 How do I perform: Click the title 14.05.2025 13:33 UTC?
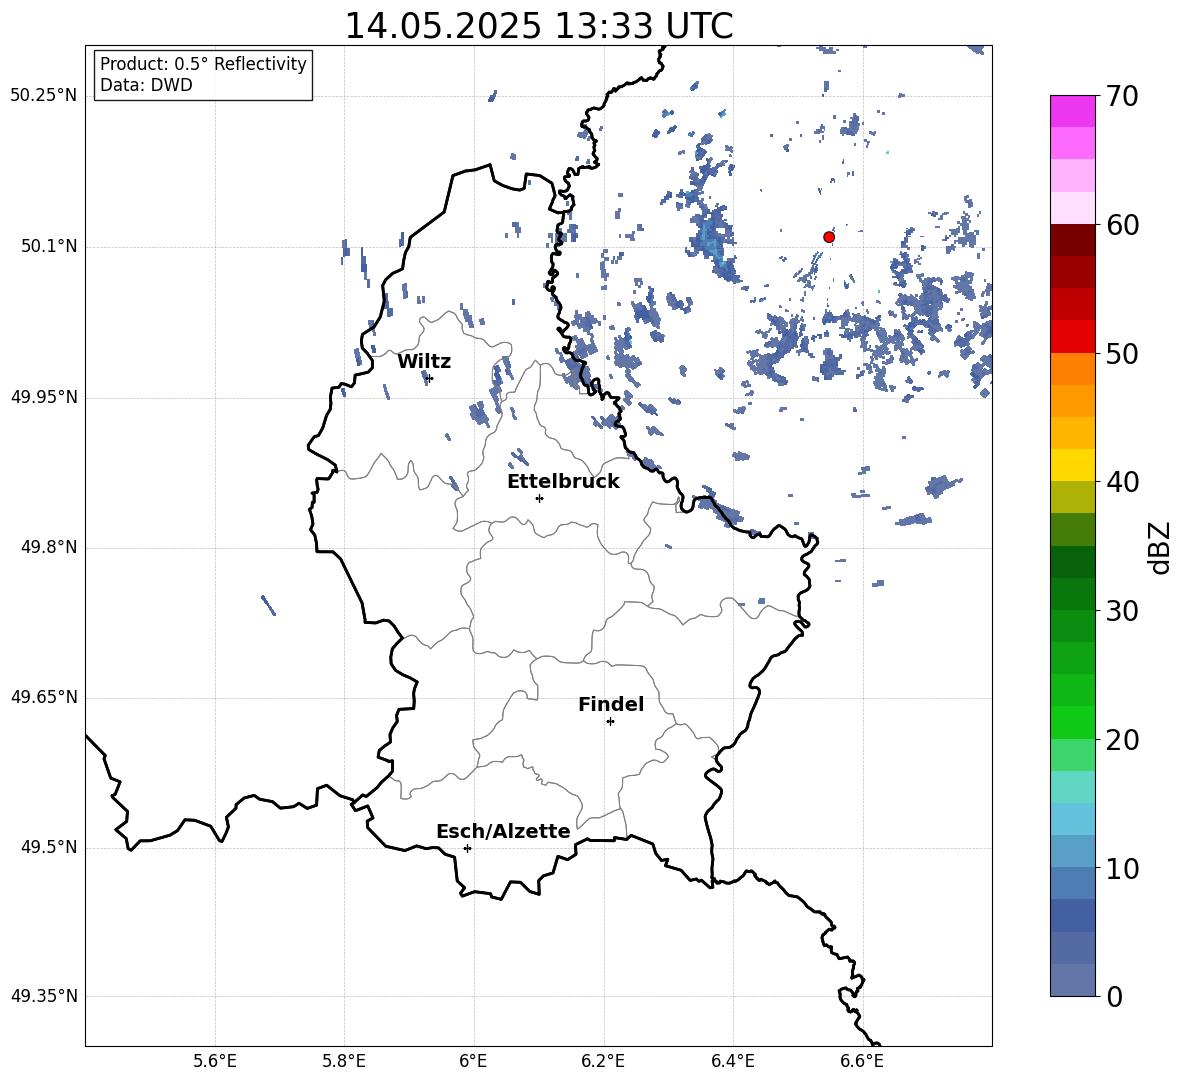[x=538, y=26]
